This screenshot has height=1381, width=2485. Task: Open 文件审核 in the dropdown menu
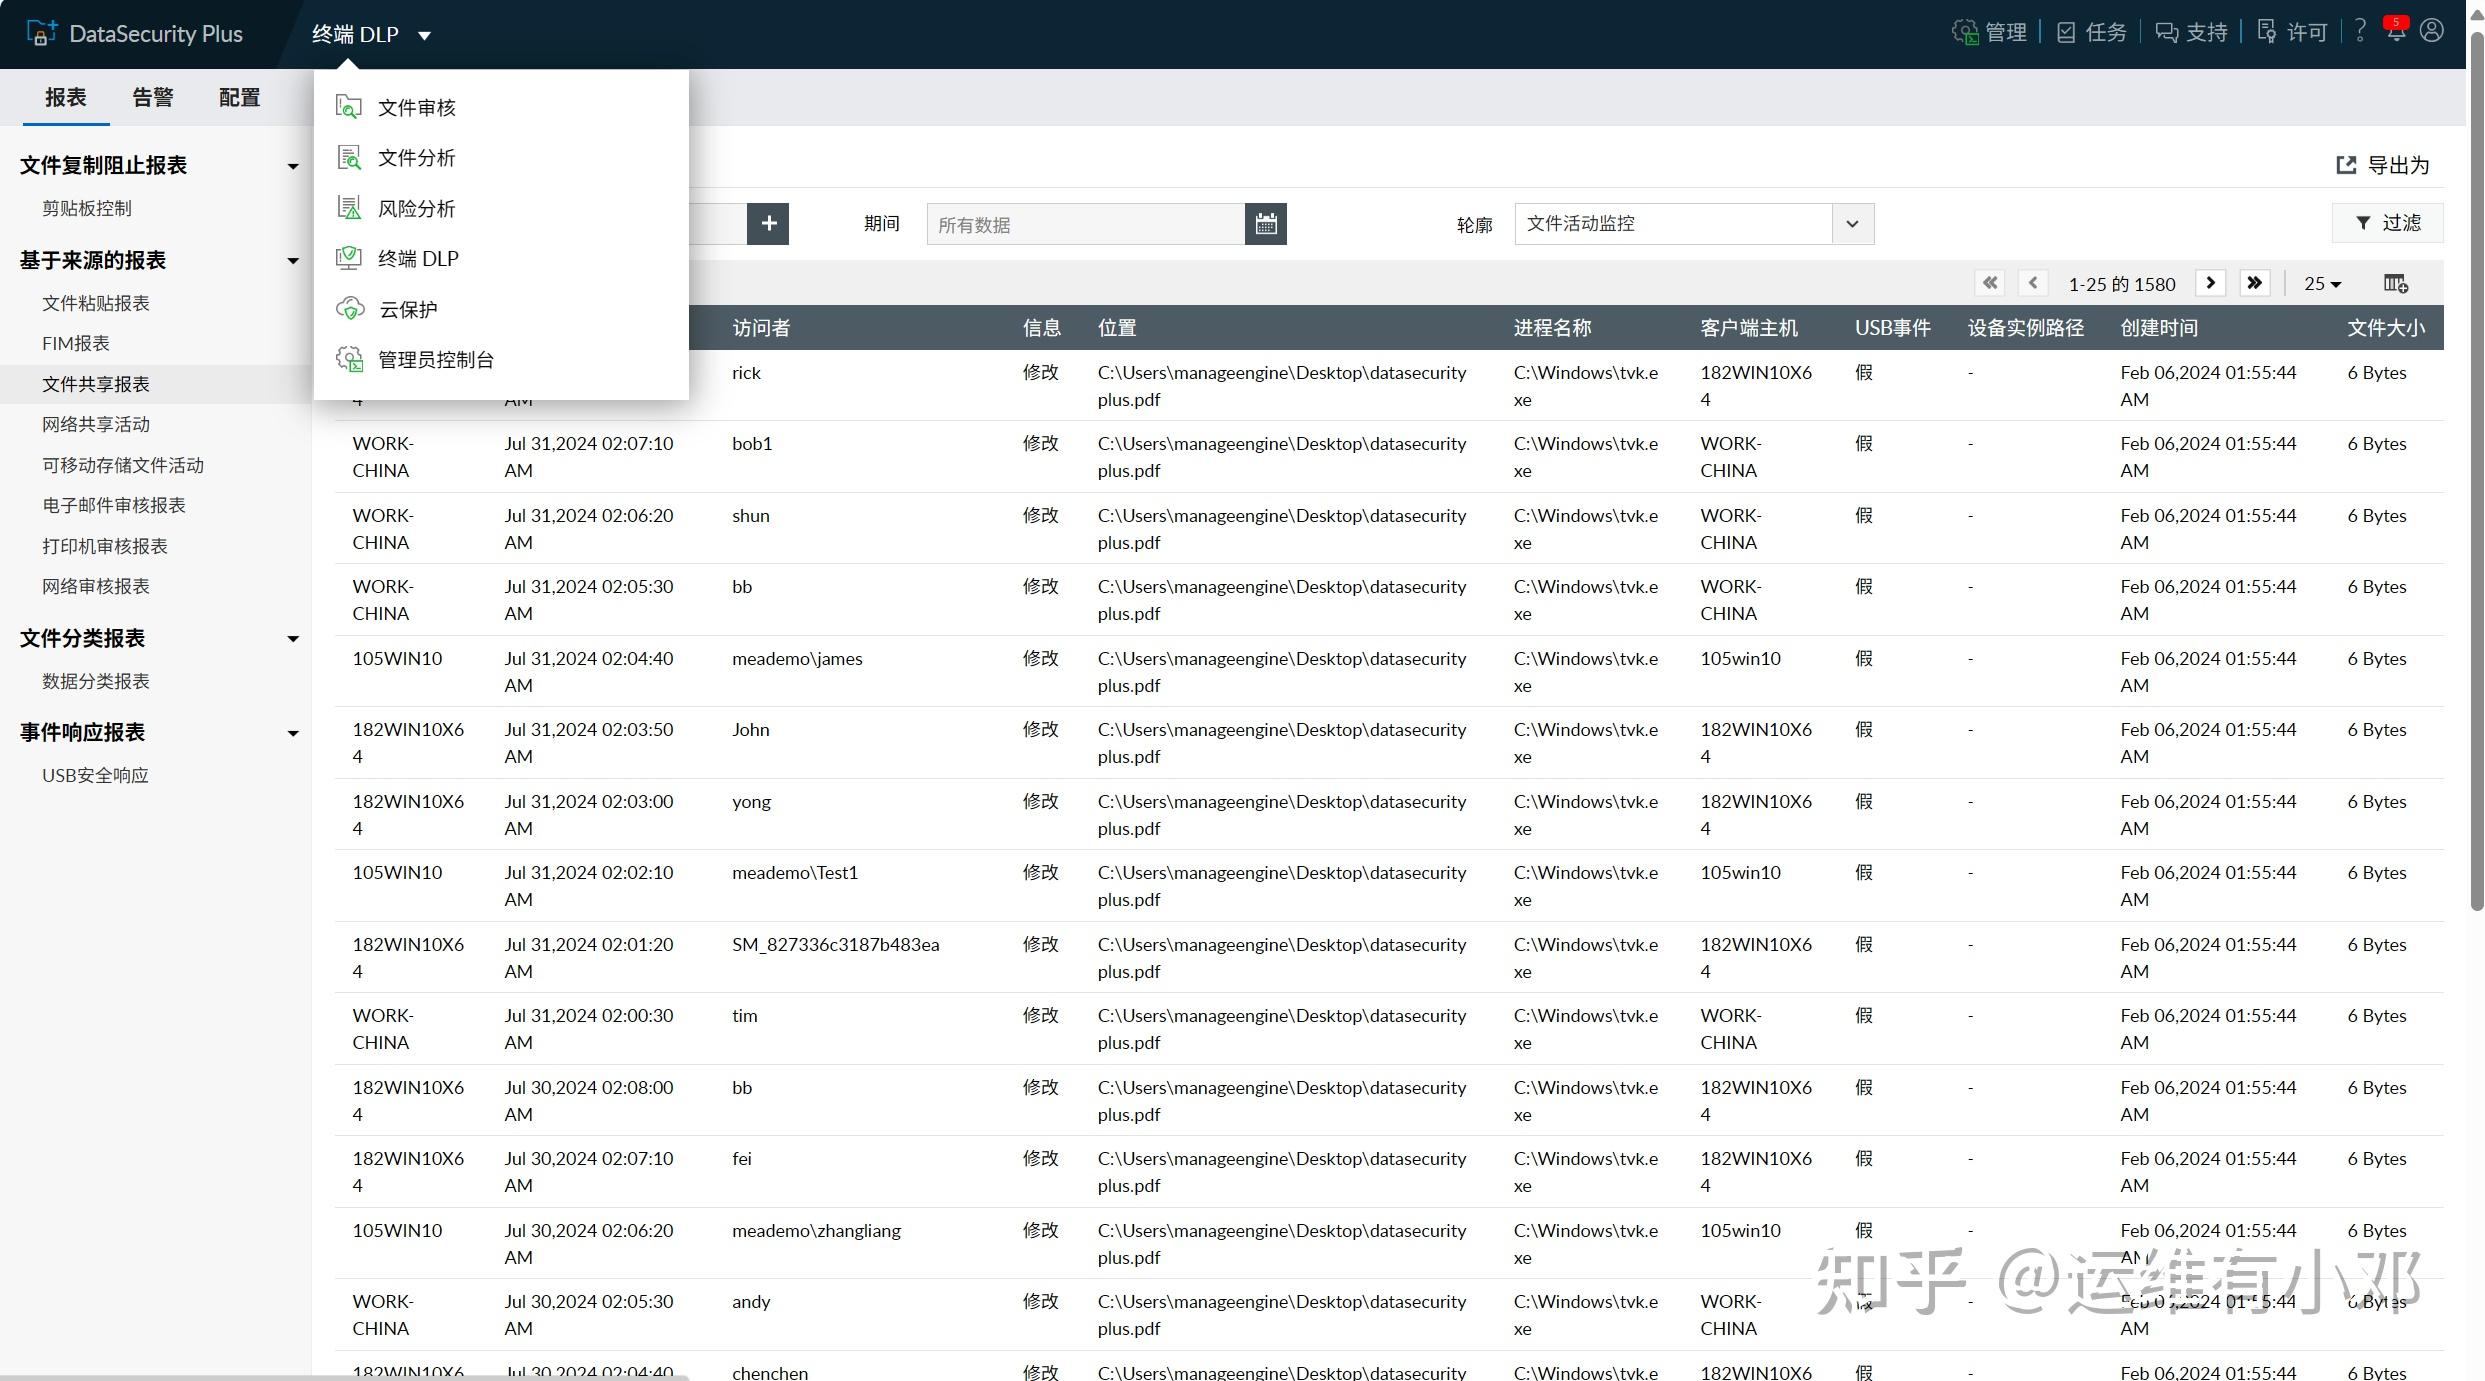416,107
